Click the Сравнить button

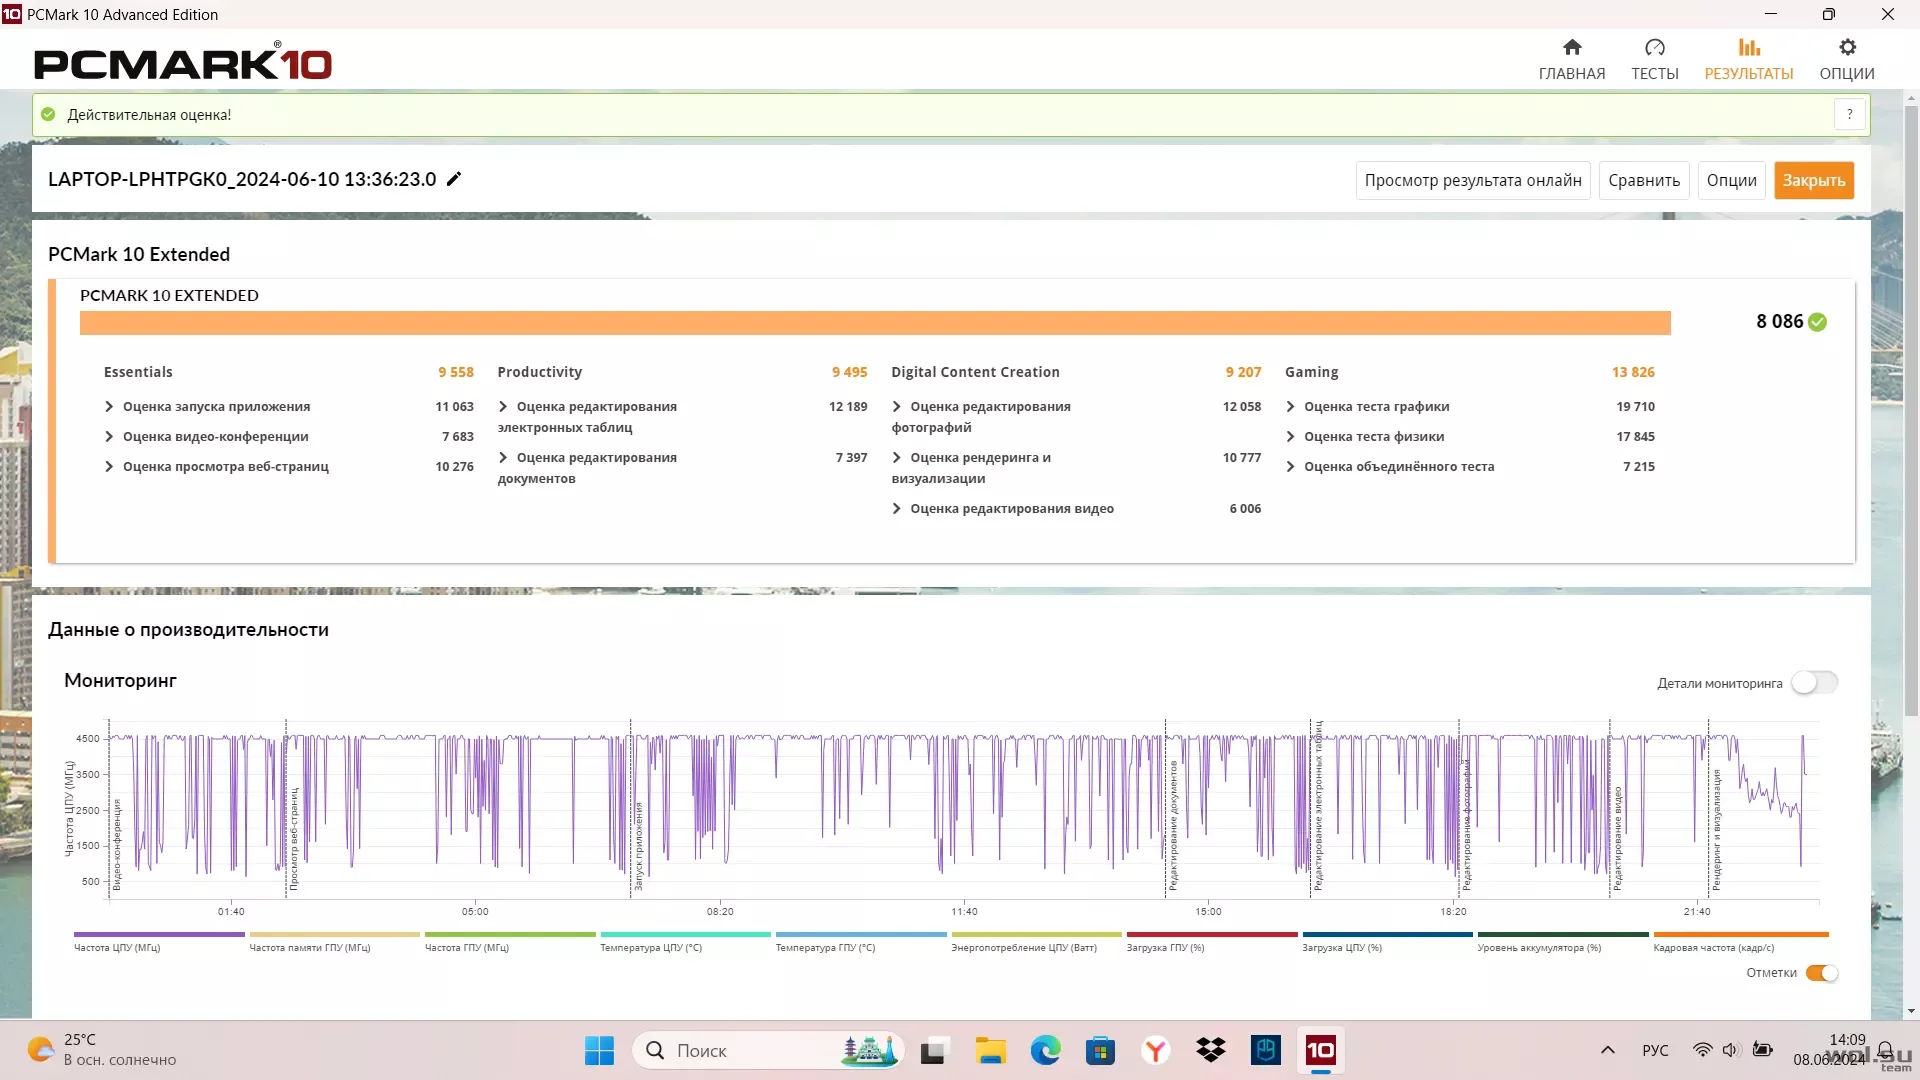1644,181
